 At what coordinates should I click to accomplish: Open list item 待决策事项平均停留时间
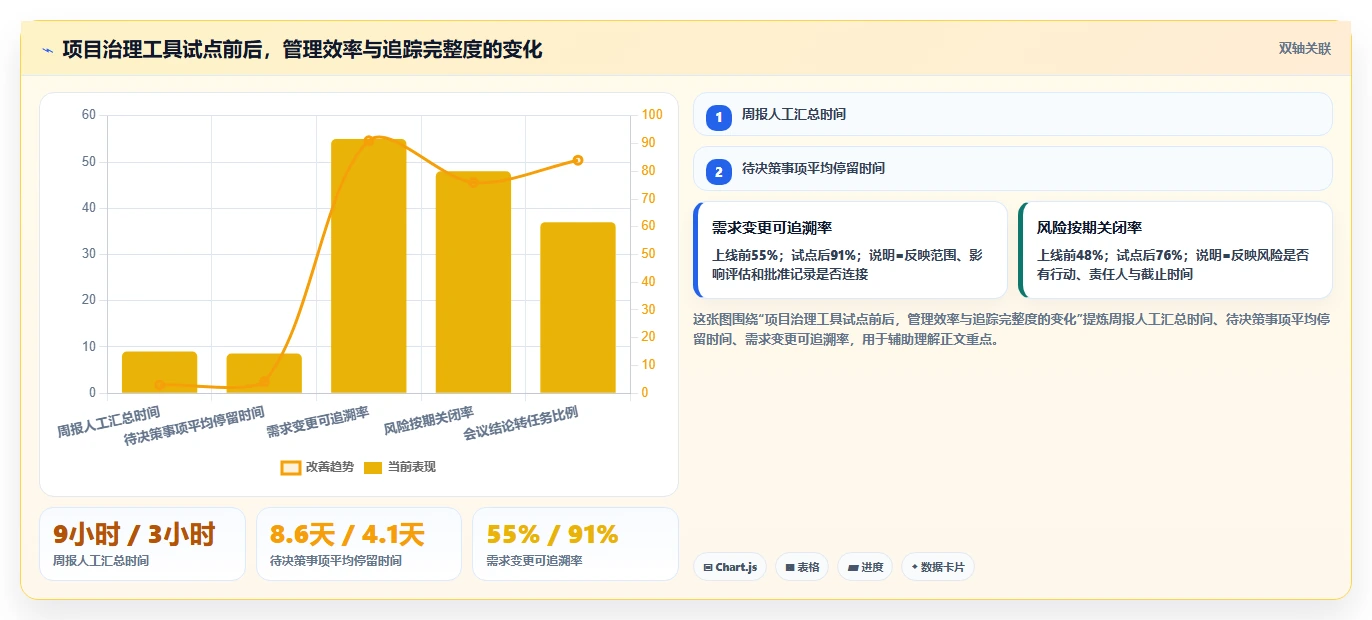point(1013,168)
